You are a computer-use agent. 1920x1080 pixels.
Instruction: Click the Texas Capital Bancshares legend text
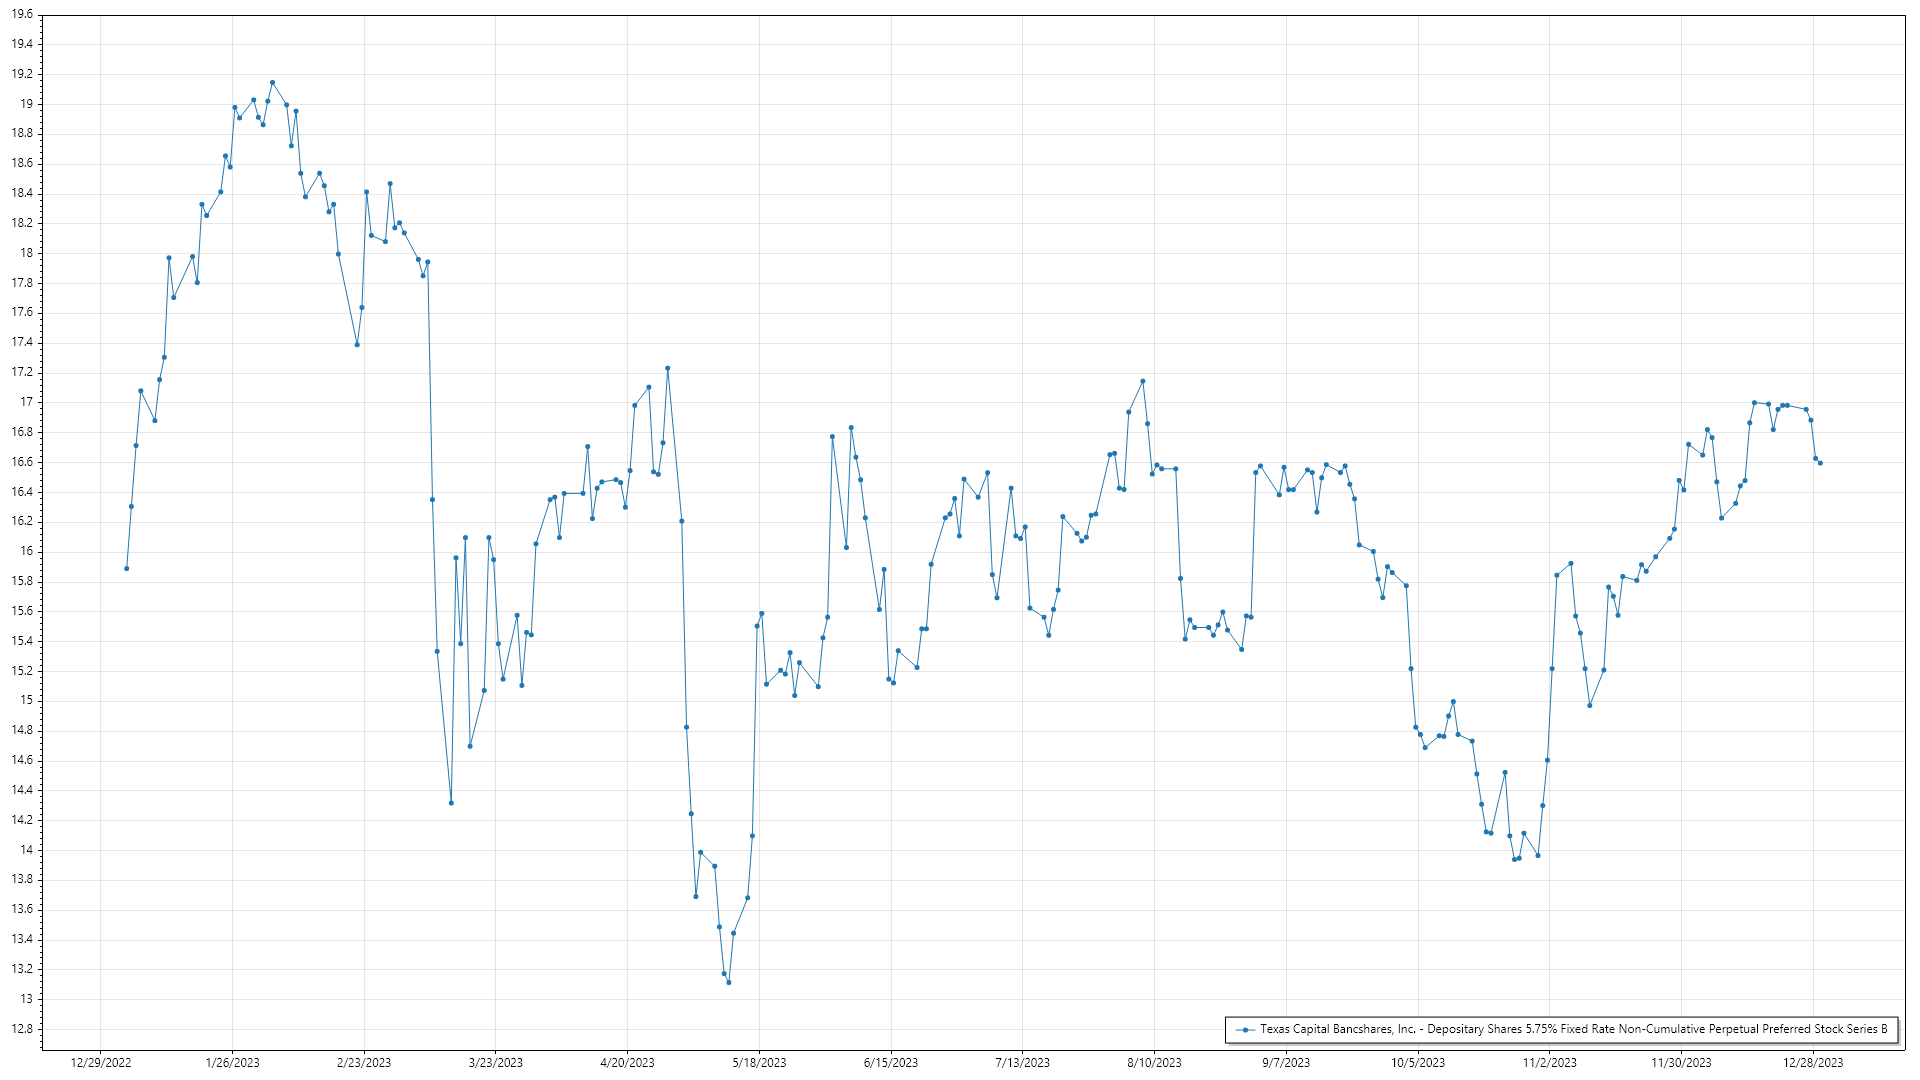[1573, 1029]
